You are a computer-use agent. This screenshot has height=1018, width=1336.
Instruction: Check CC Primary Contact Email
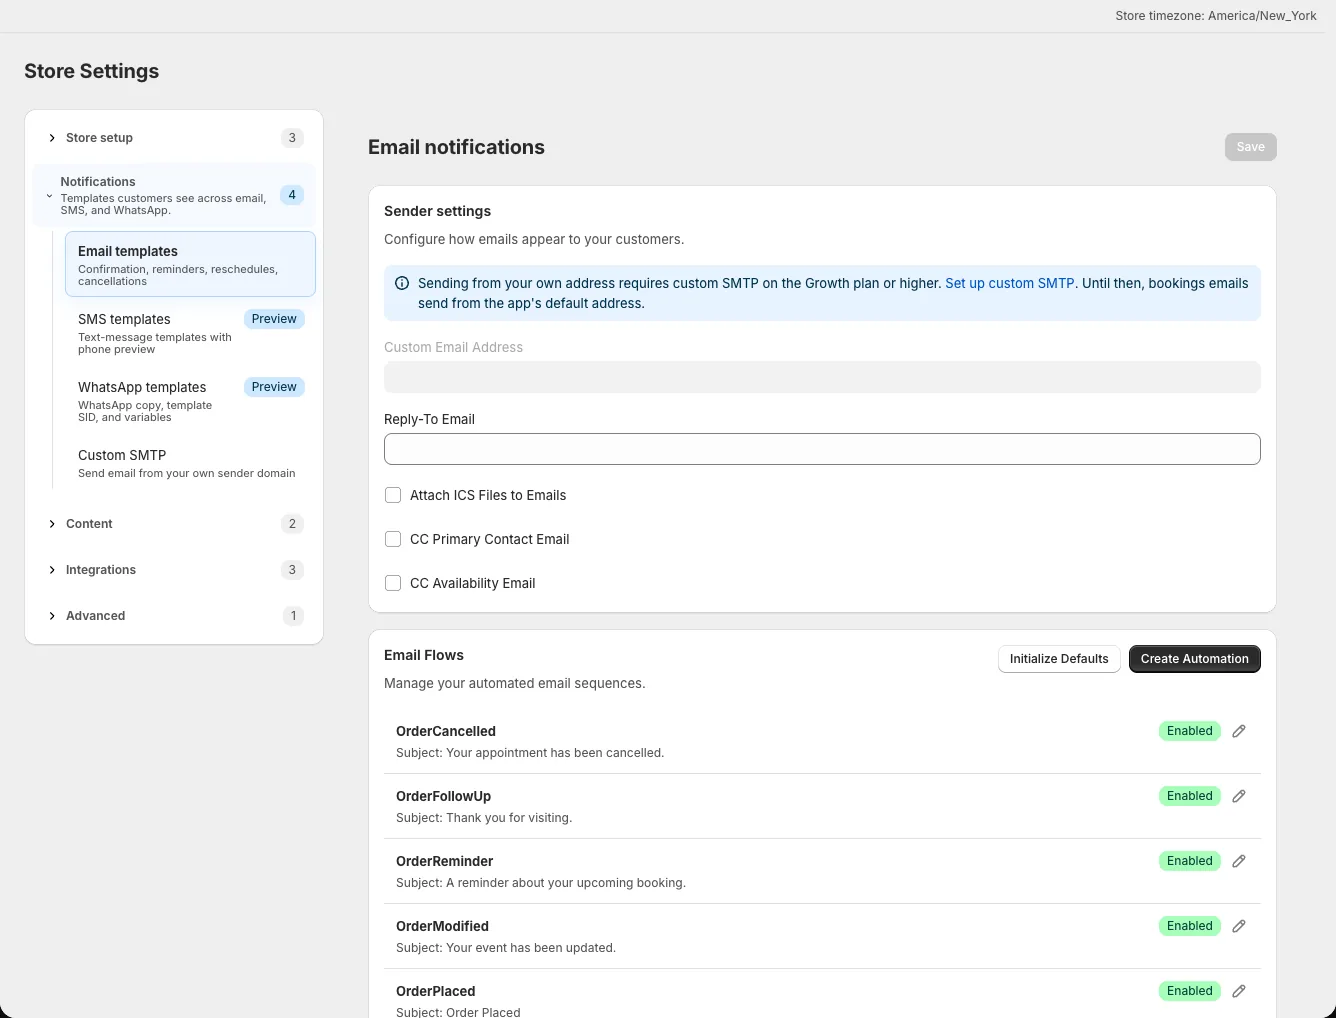point(393,539)
